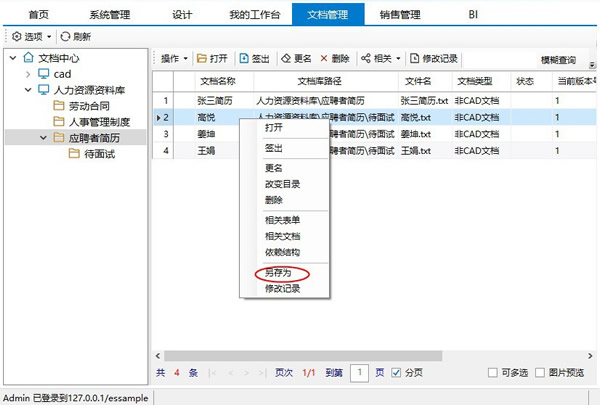
Task: Click the 更名 (Rename) toolbar icon
Action: pyautogui.click(x=288, y=59)
